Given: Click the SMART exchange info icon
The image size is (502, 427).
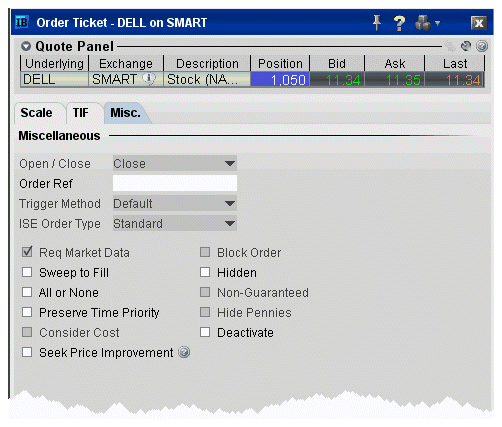Looking at the screenshot, I should point(149,79).
